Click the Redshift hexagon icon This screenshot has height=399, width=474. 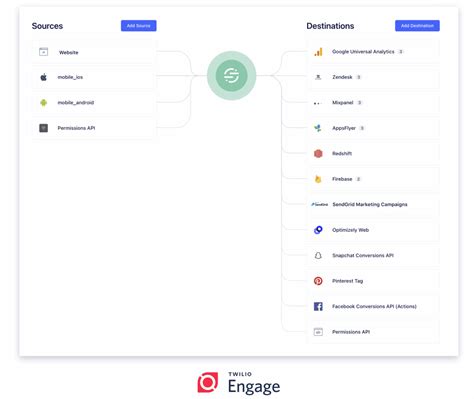(x=318, y=153)
